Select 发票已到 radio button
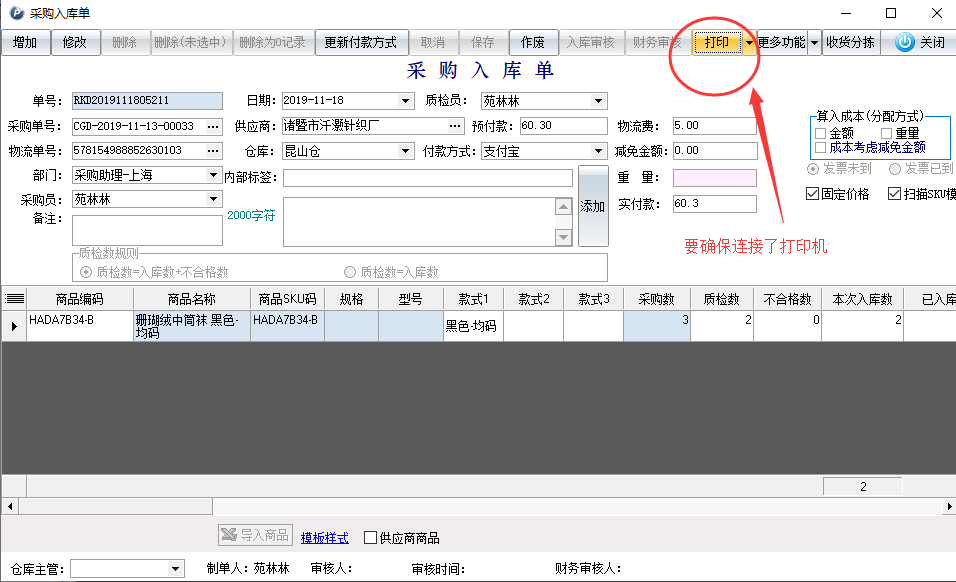 [x=895, y=169]
